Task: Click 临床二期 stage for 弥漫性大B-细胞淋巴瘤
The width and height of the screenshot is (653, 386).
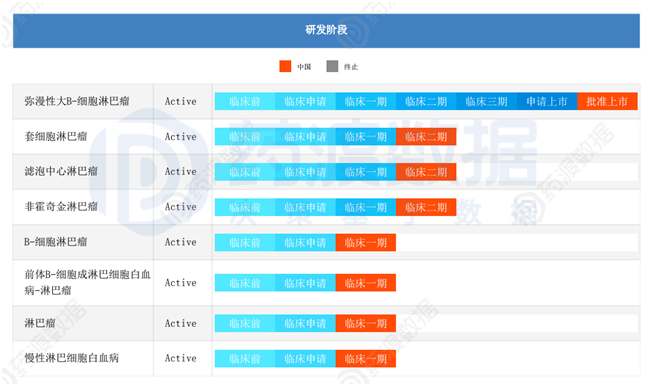Action: tap(426, 101)
